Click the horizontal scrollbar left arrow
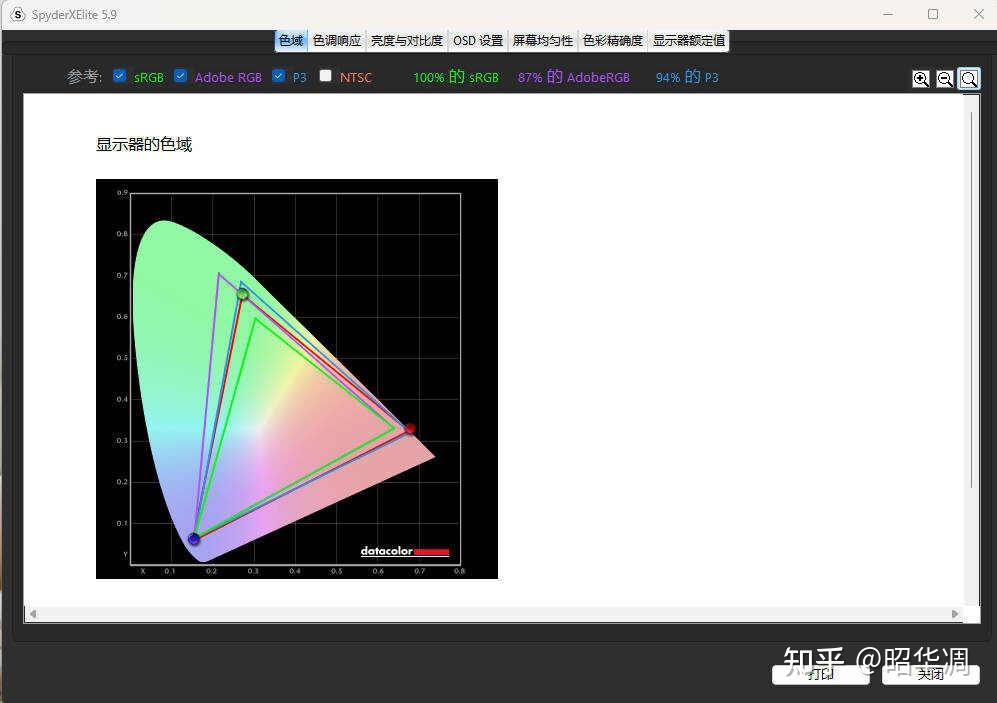This screenshot has width=997, height=703. click(32, 614)
